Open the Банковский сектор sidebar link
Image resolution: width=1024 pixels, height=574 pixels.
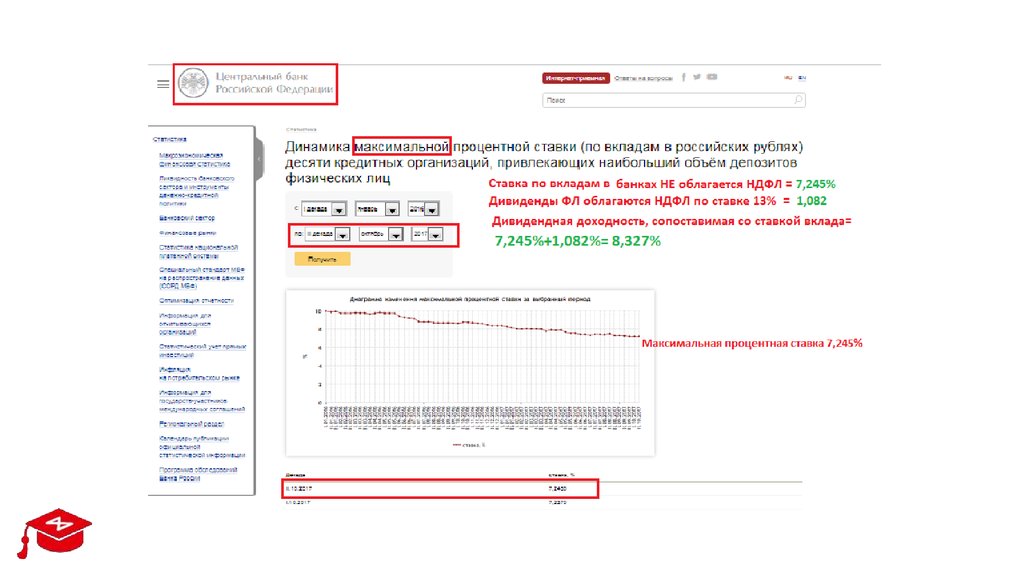(x=187, y=217)
